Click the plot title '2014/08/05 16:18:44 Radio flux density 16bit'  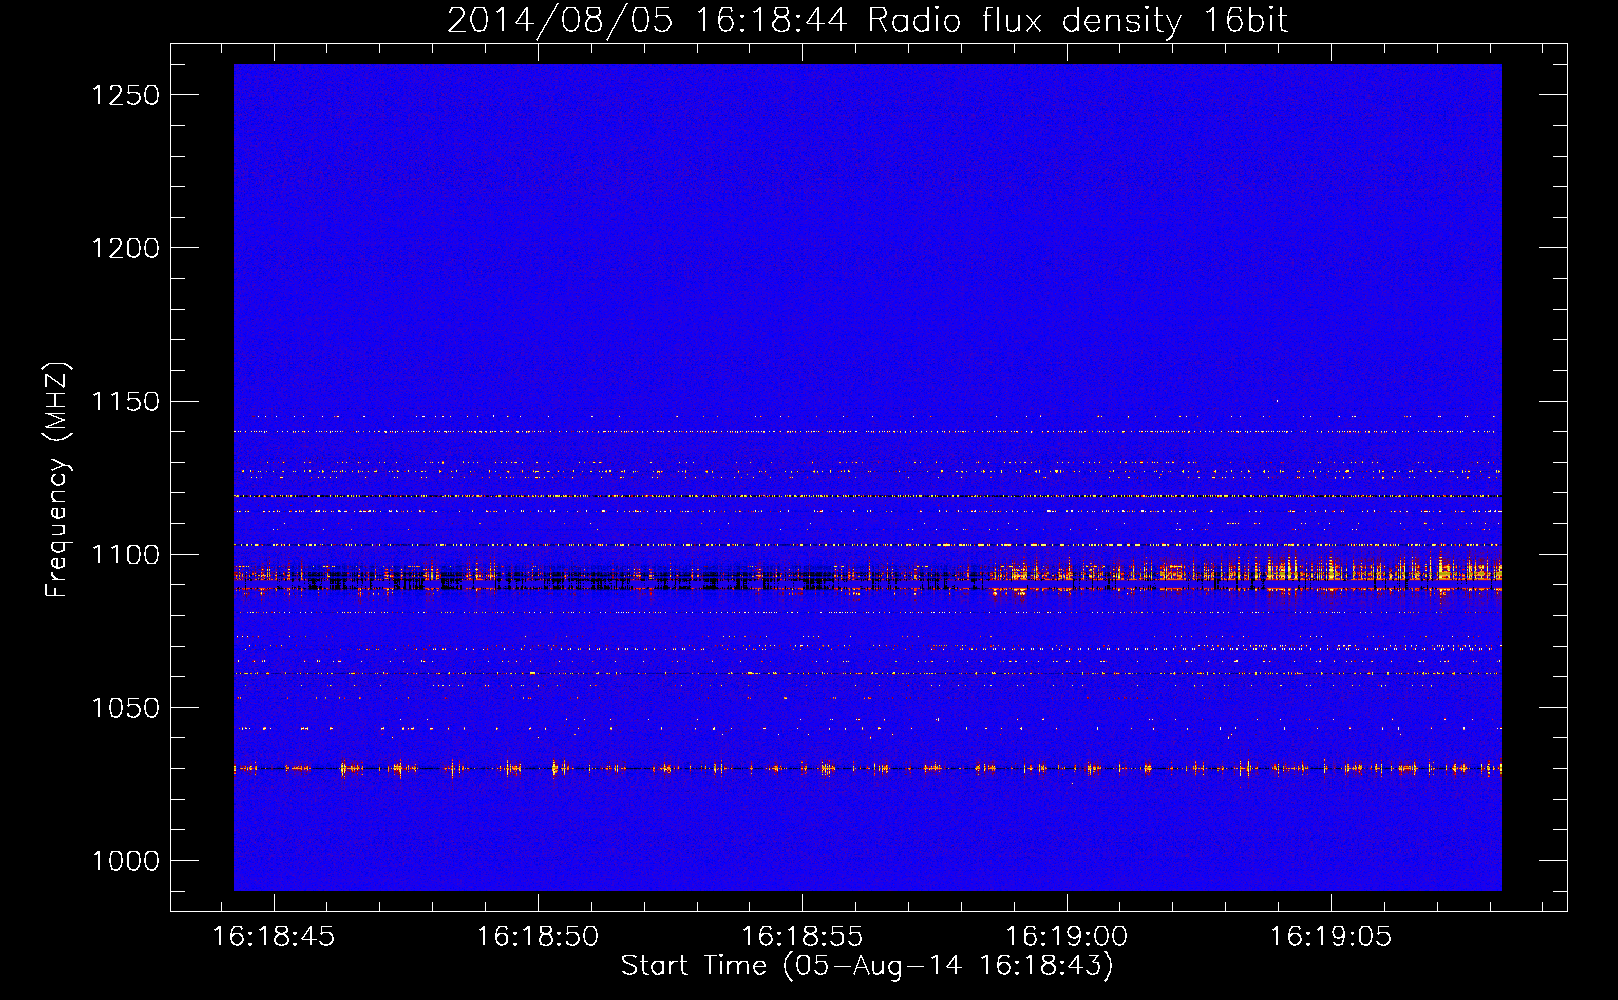point(867,20)
